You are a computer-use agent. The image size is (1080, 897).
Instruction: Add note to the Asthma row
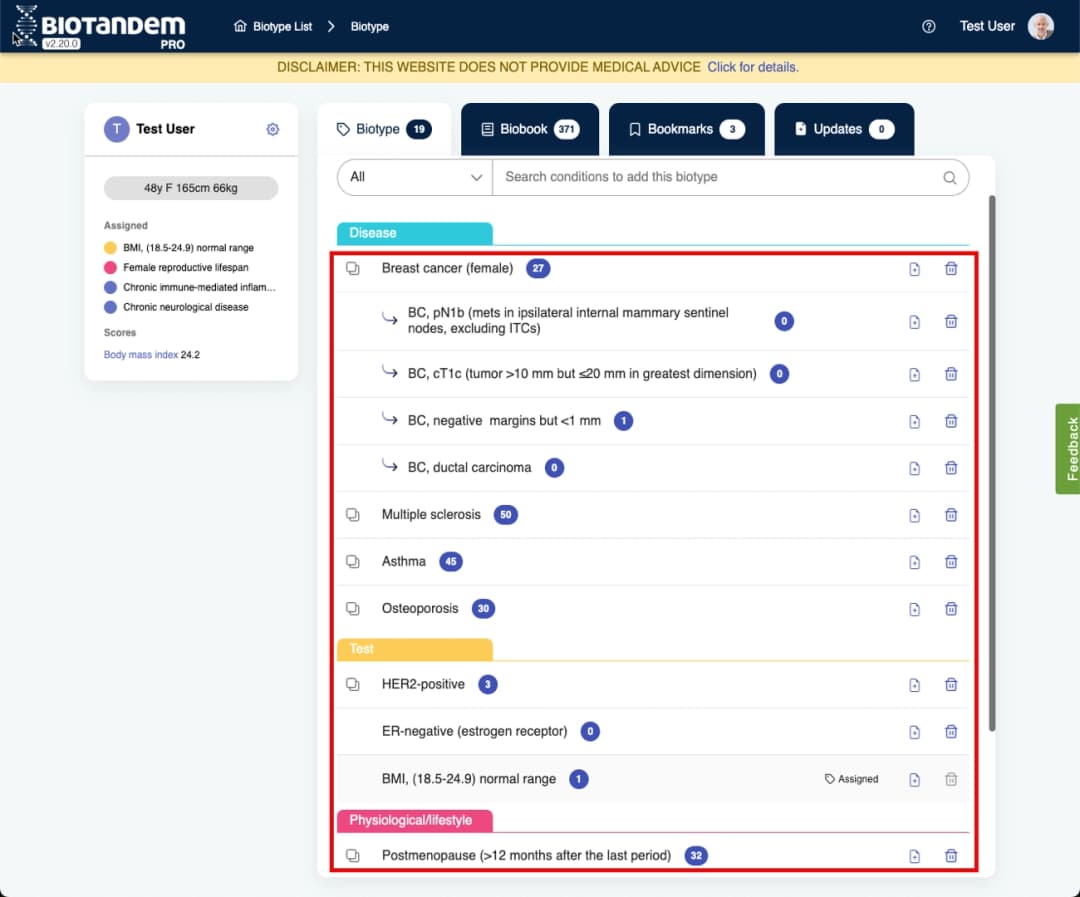914,562
